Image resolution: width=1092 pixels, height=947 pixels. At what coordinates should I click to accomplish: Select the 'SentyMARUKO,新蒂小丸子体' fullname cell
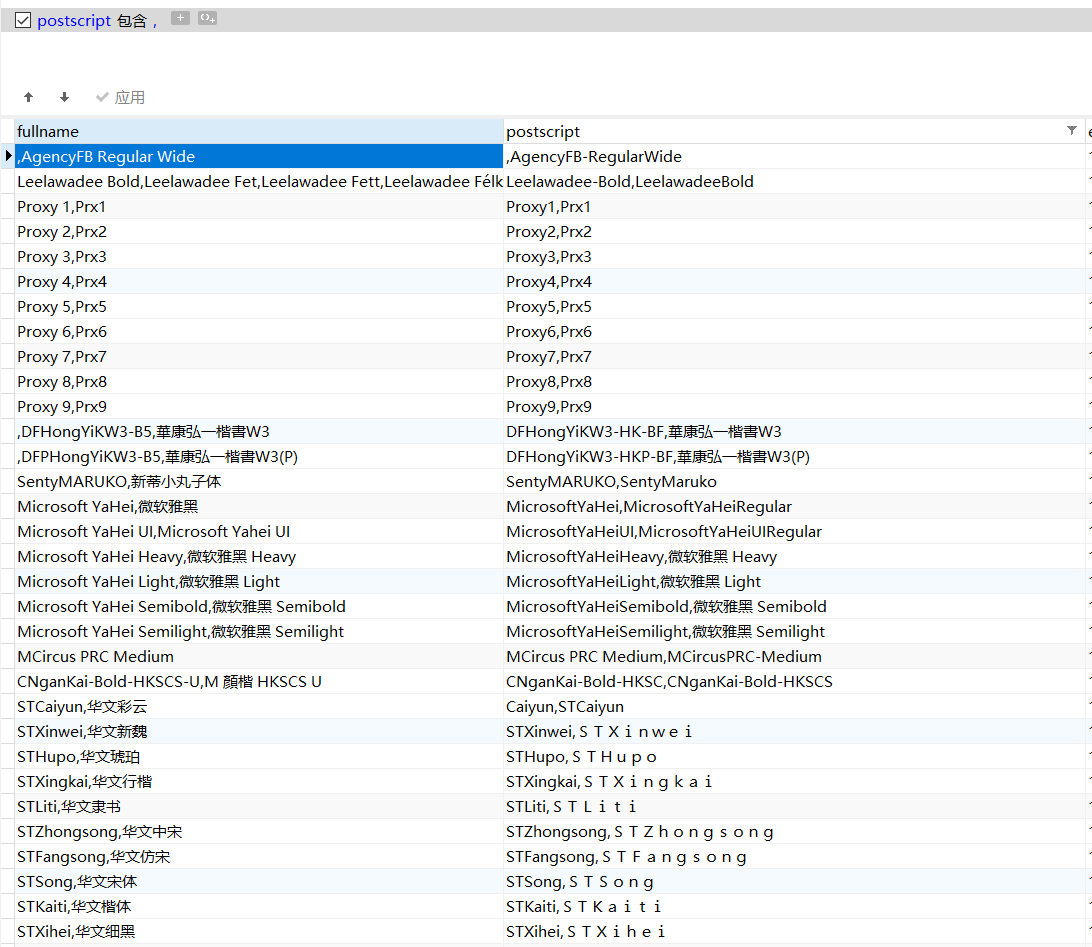tap(258, 482)
